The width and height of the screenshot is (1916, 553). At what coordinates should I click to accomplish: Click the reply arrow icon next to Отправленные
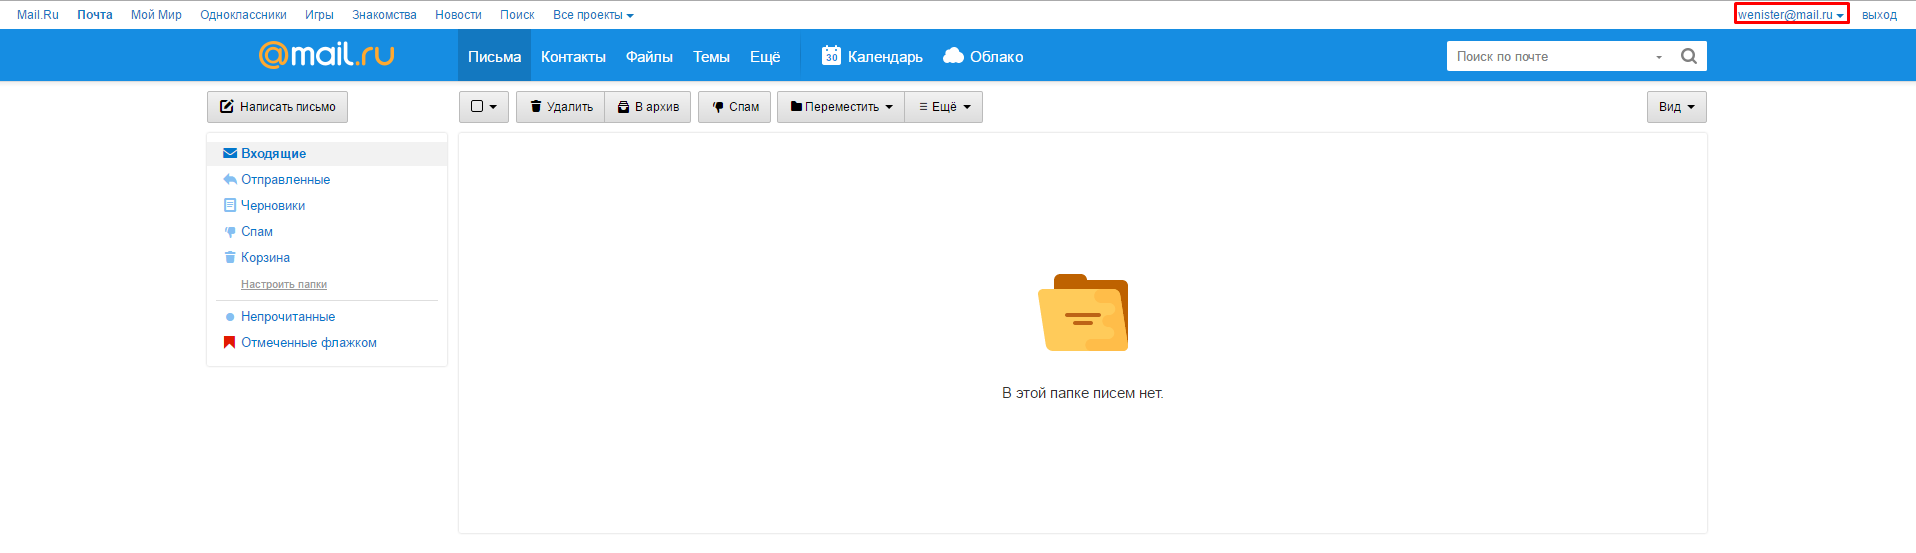click(x=230, y=179)
